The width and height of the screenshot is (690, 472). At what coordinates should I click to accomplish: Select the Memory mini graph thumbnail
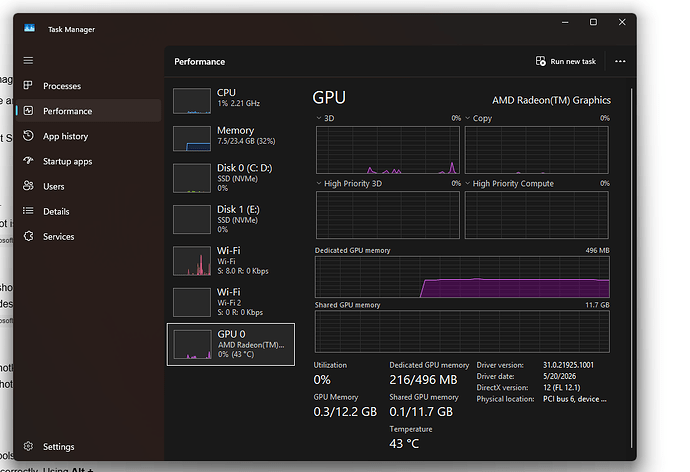[192, 139]
